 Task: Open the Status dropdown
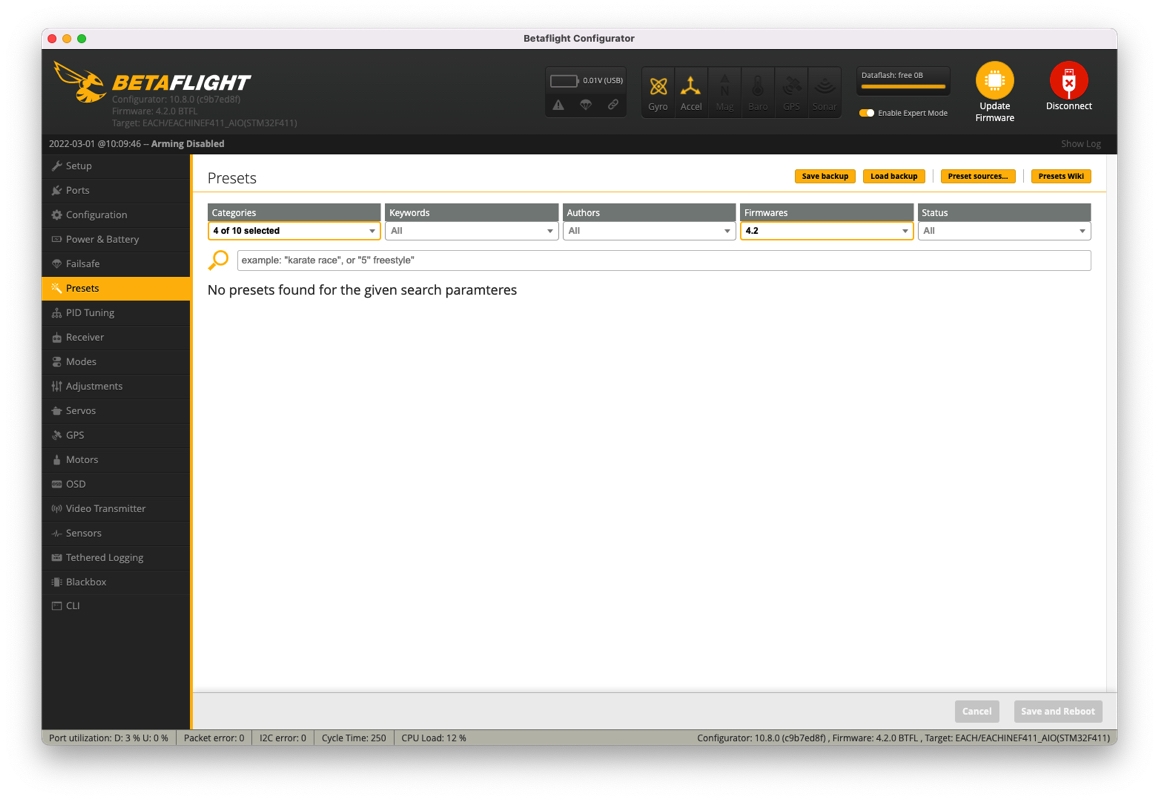[x=1004, y=231]
